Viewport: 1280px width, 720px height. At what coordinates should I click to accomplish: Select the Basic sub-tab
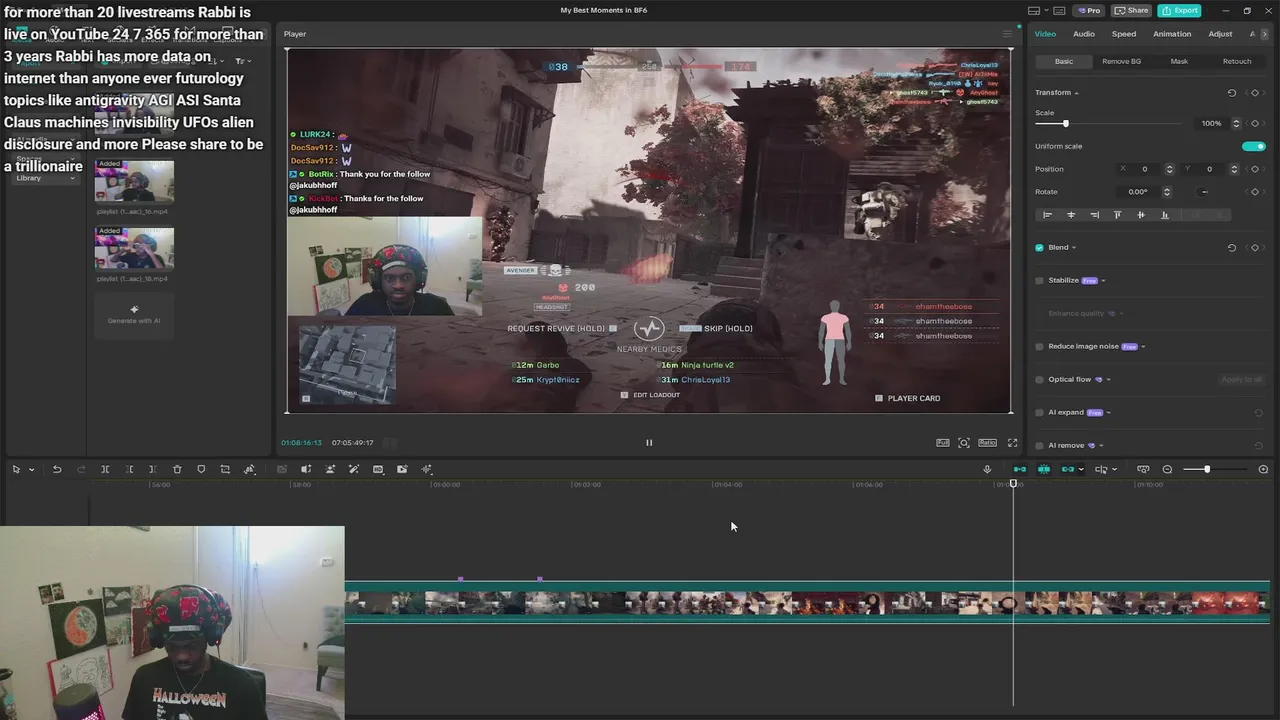tap(1064, 61)
